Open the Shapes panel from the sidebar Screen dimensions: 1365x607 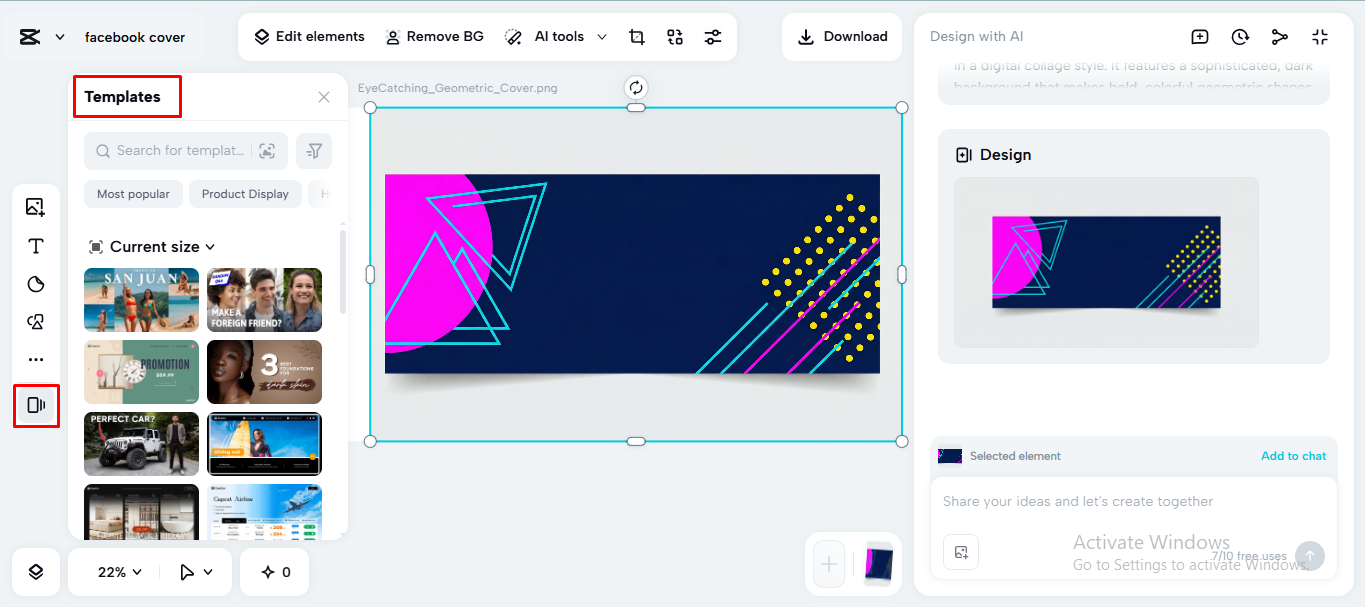[x=36, y=284]
